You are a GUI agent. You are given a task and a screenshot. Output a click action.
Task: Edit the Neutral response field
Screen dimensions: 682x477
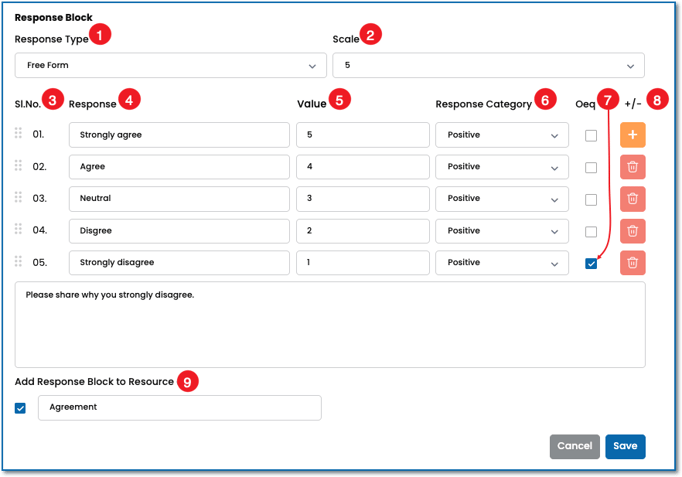click(179, 199)
